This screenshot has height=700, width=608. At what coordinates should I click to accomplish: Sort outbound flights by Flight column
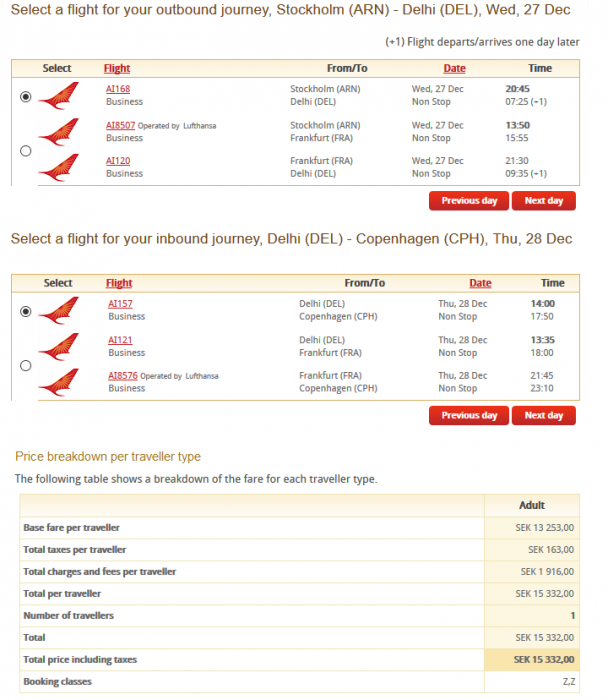click(x=117, y=69)
